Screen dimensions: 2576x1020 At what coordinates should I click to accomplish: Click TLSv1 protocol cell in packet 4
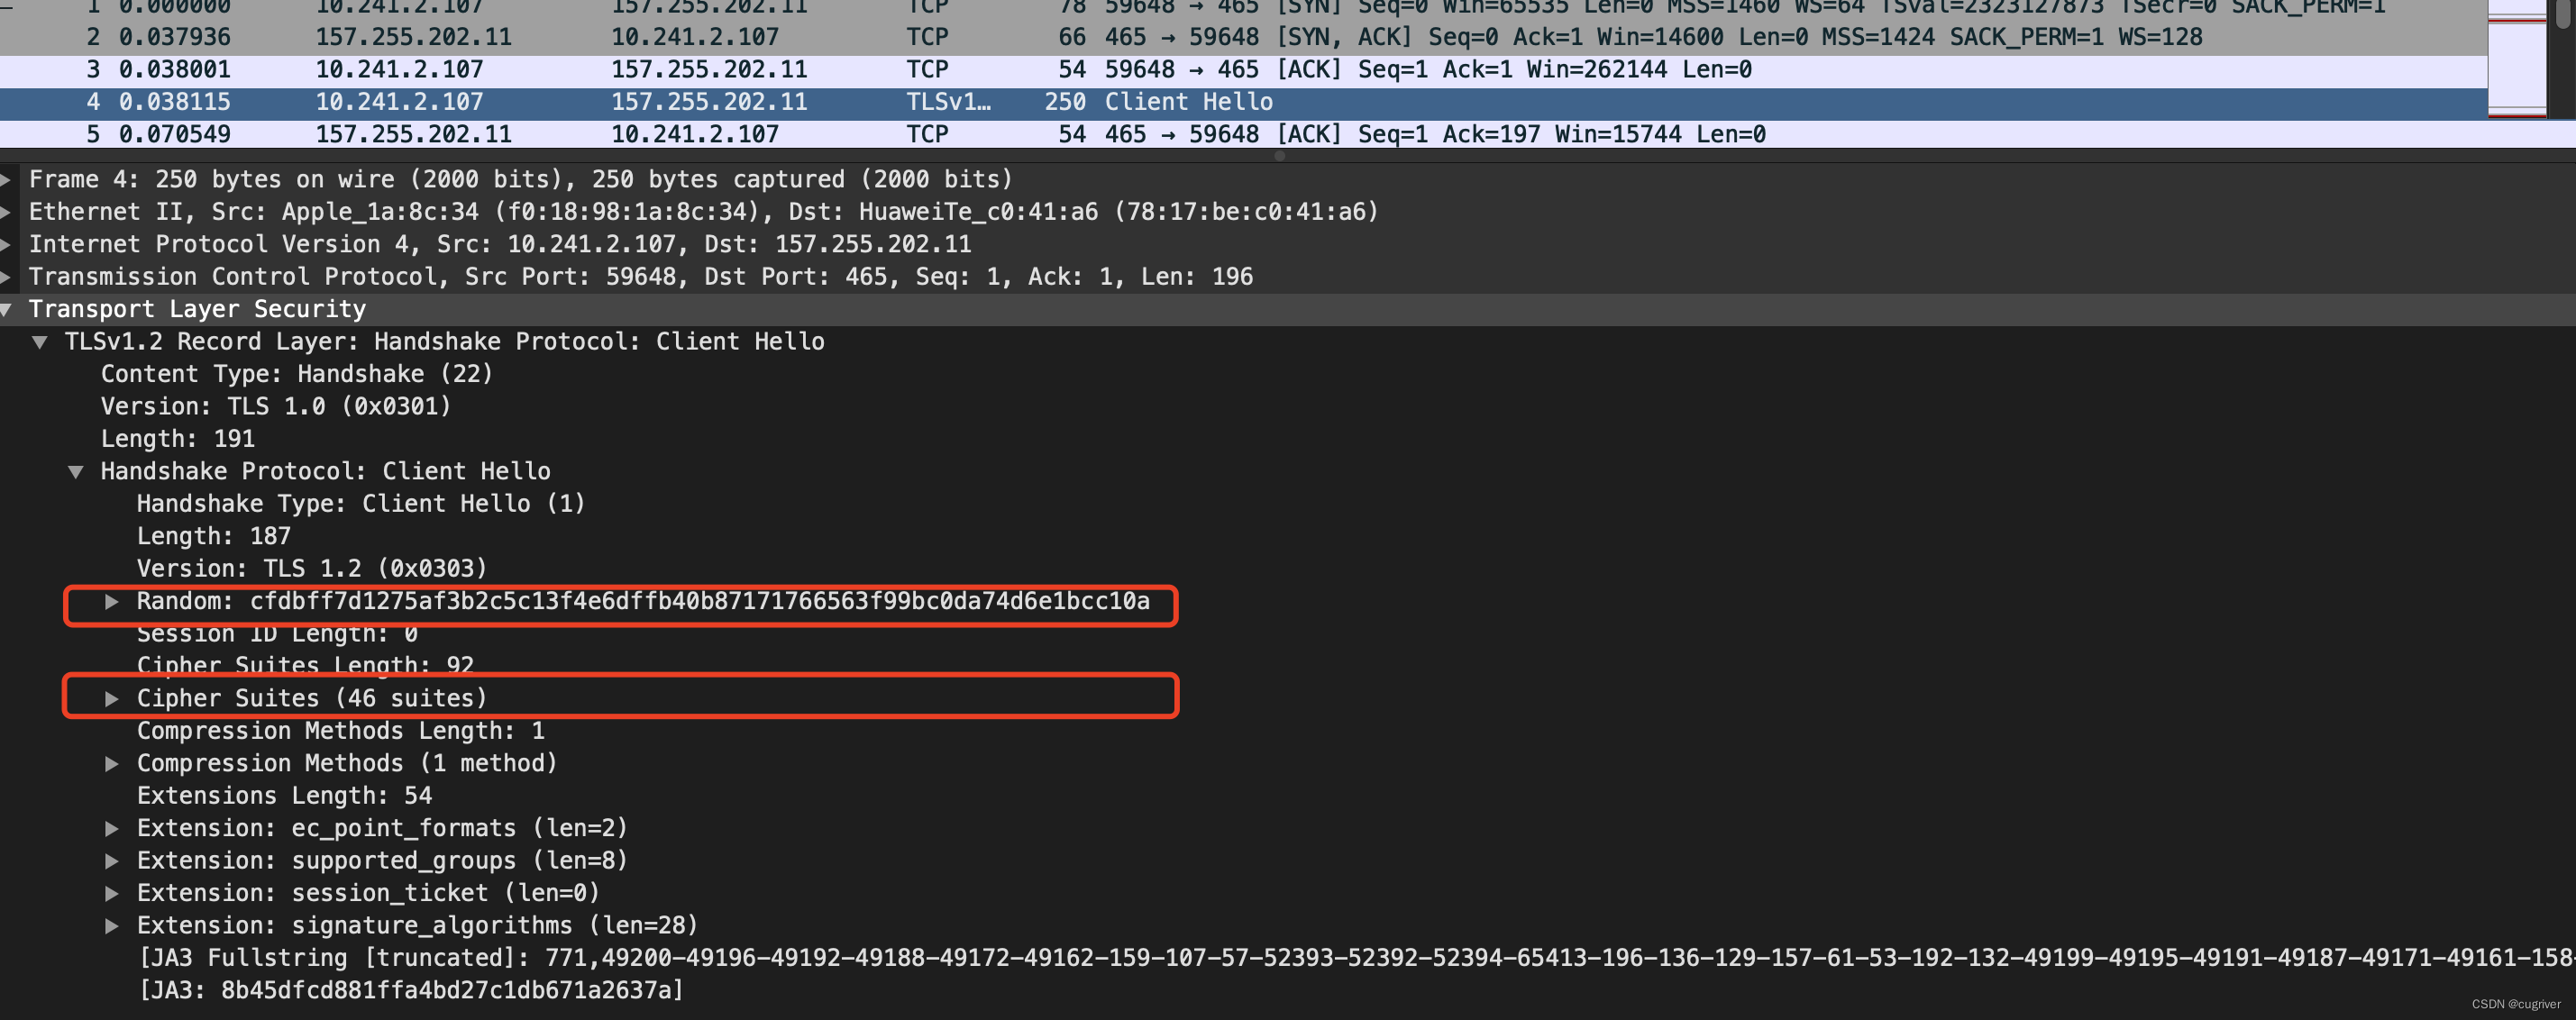(949, 103)
